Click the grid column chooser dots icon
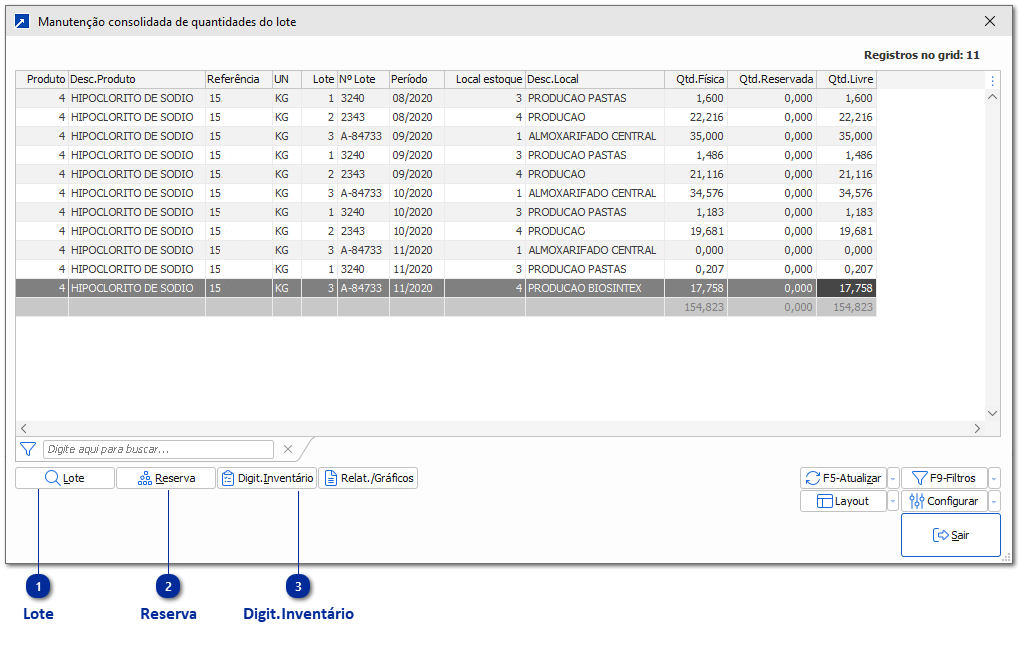The height and width of the screenshot is (654, 1022). 992,81
